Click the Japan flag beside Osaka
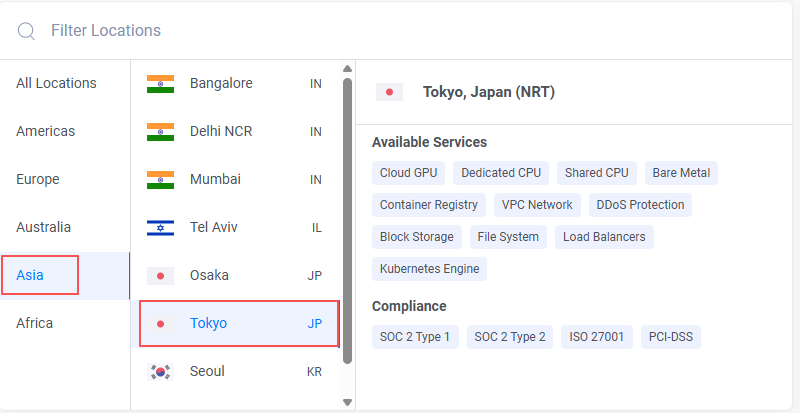800x413 pixels. (160, 275)
